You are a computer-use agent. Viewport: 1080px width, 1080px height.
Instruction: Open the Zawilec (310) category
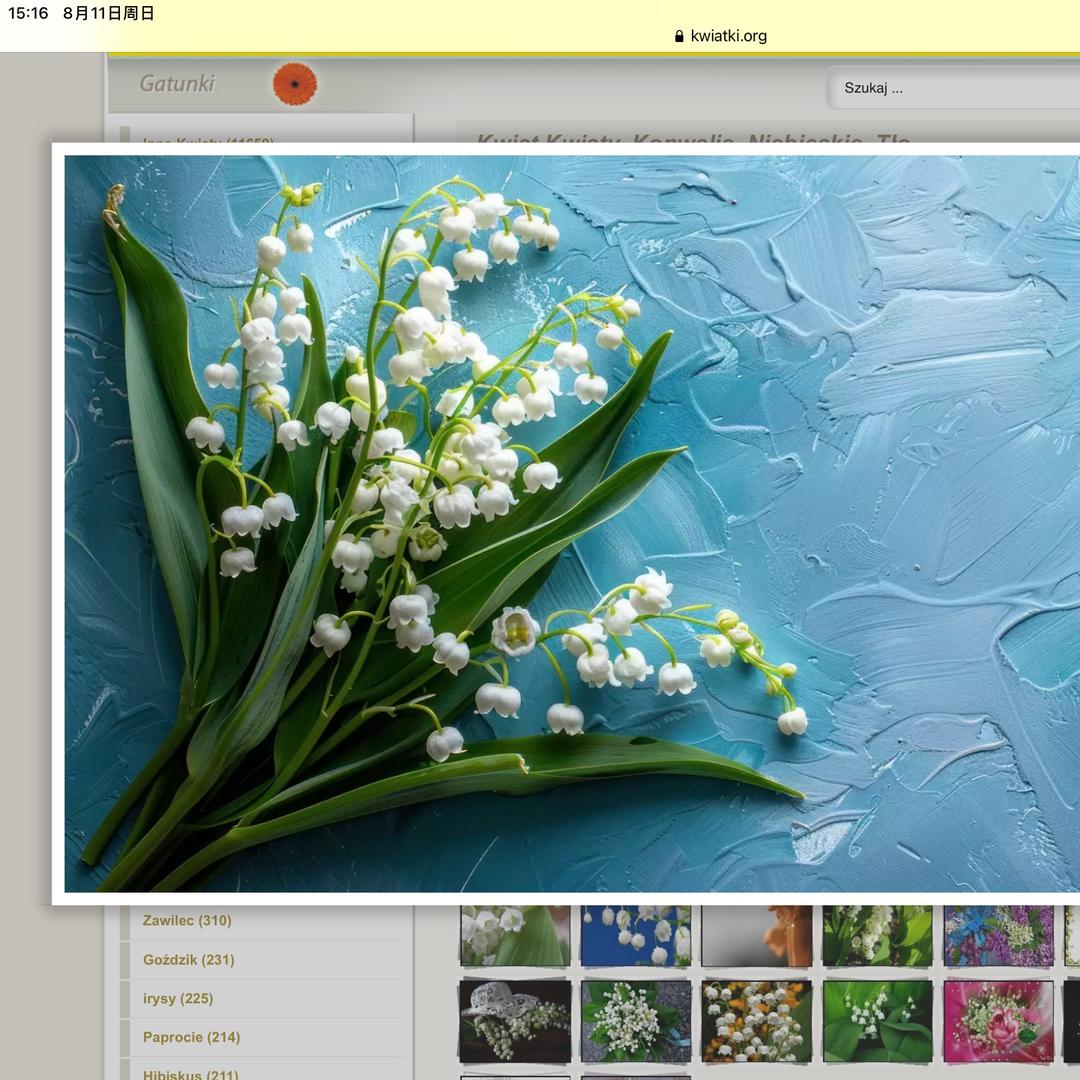pyautogui.click(x=187, y=920)
